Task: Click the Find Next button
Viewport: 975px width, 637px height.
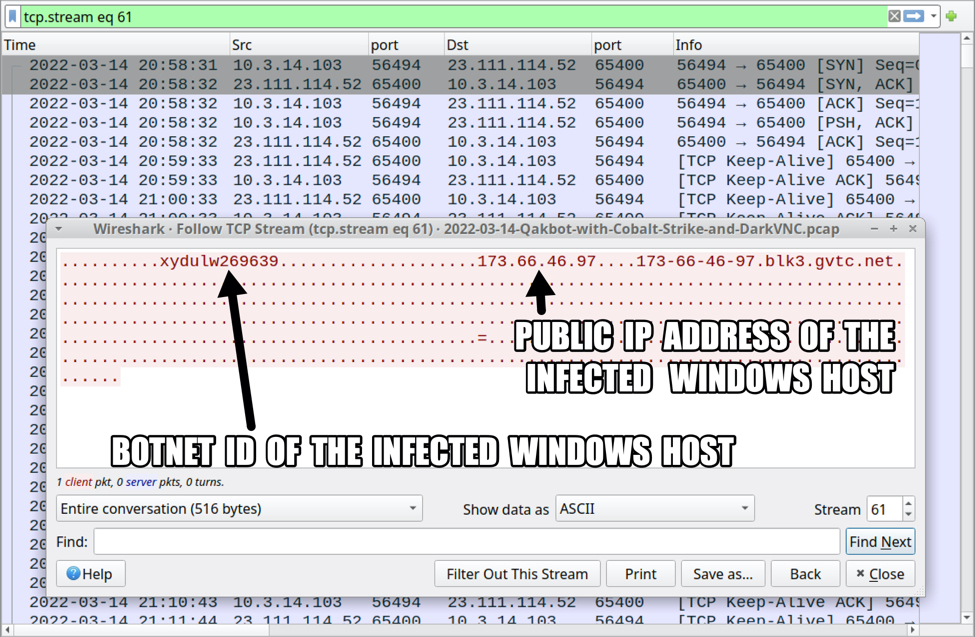Action: coord(880,542)
